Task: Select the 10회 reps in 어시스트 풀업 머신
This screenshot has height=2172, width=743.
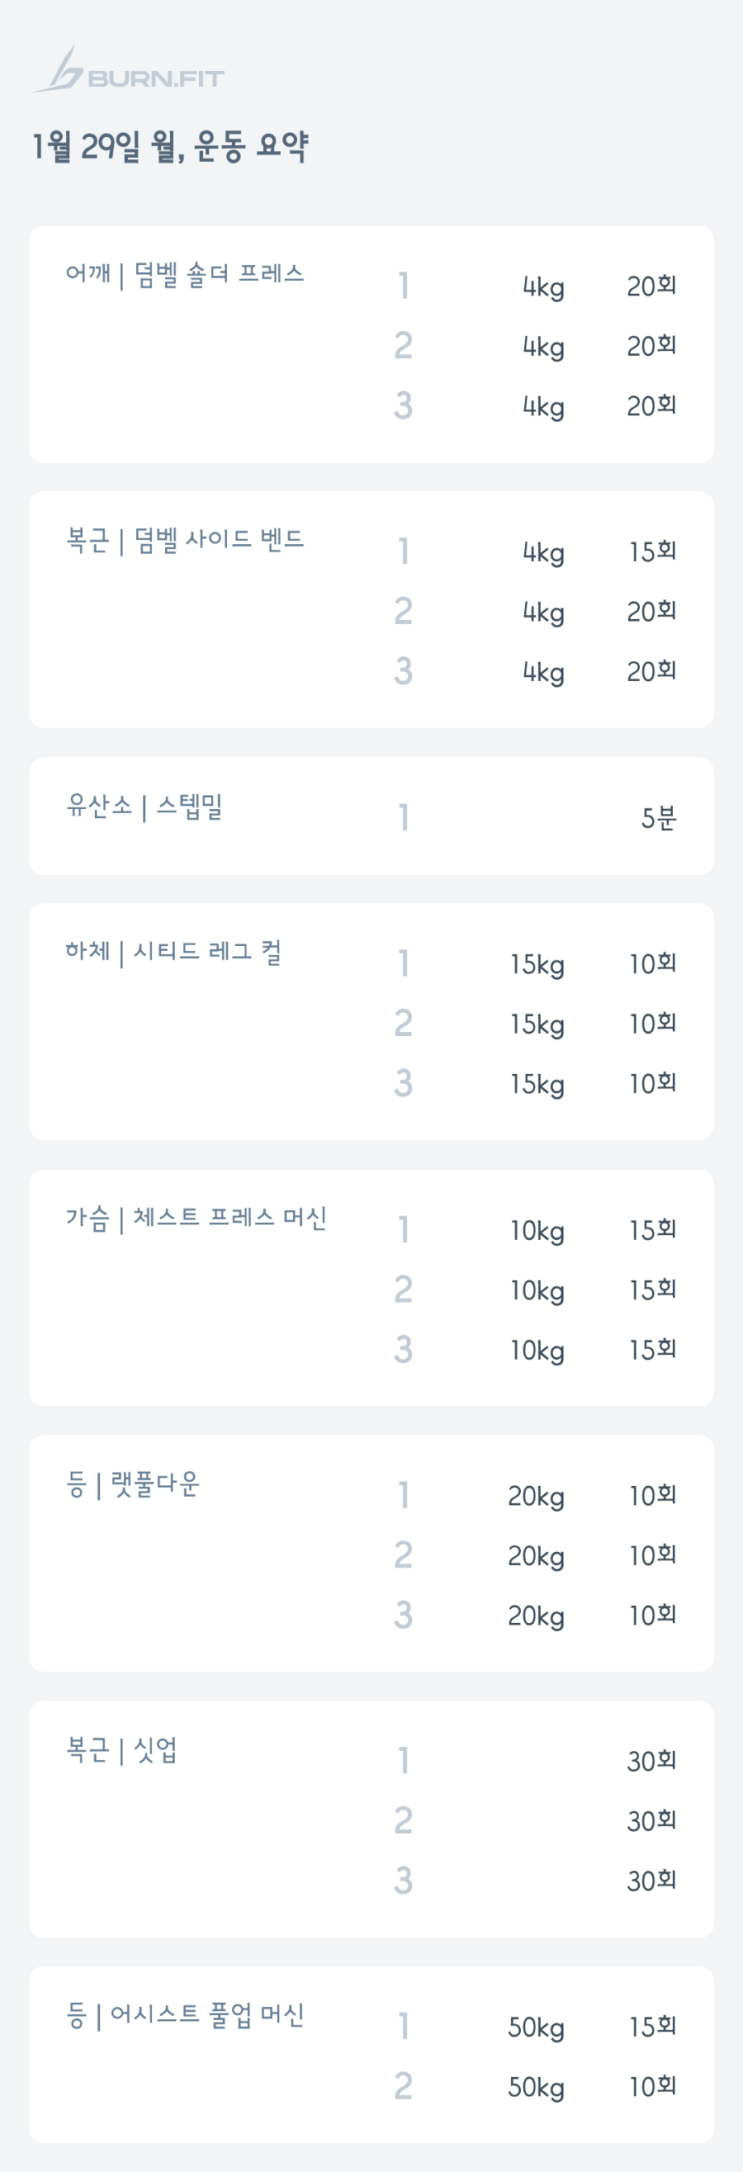Action: pos(652,2087)
